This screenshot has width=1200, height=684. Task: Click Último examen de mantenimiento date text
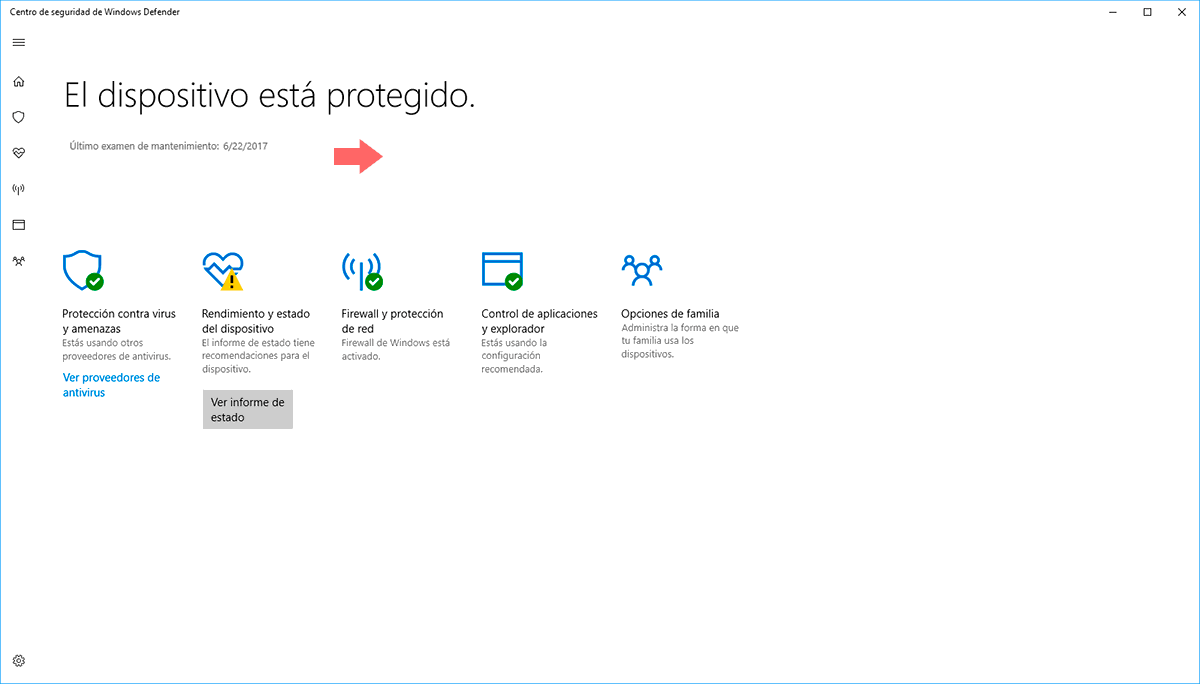(x=168, y=146)
